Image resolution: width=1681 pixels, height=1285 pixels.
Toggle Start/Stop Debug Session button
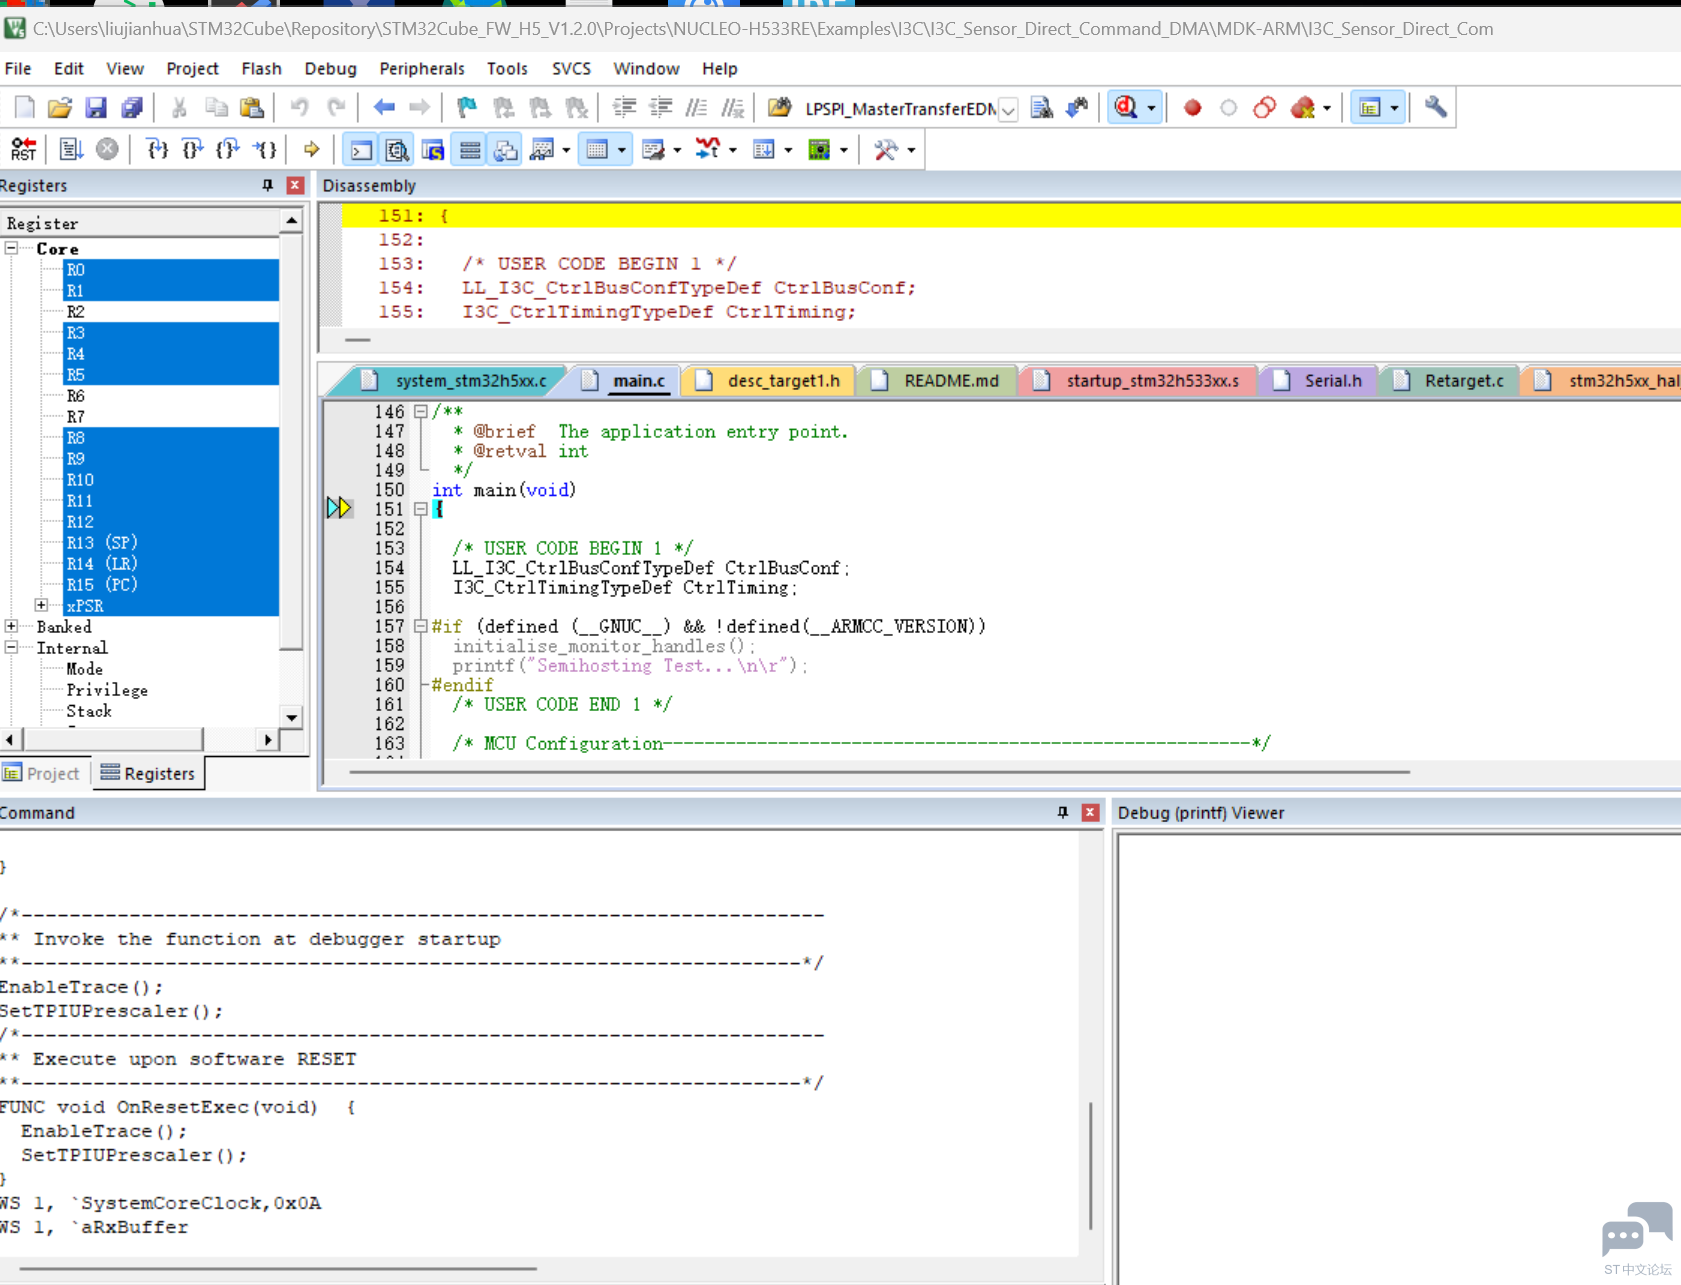[x=1127, y=107]
